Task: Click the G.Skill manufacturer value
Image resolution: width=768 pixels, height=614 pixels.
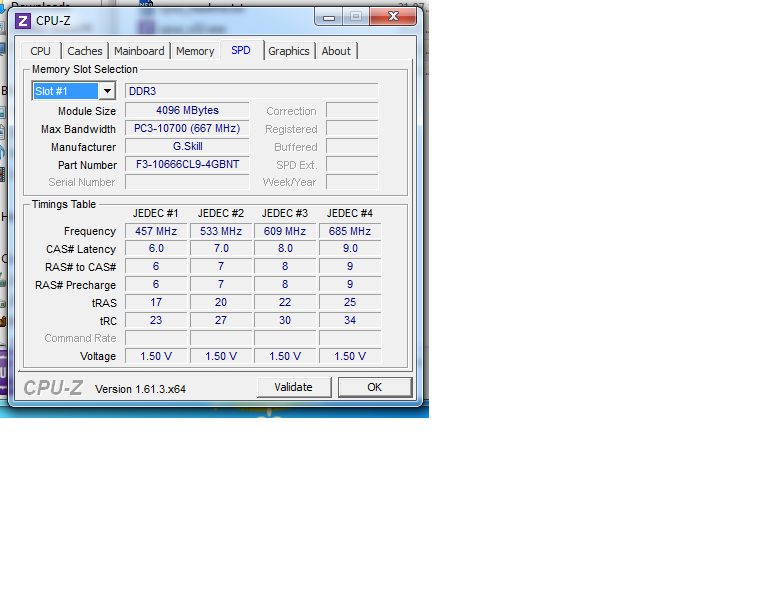Action: 187,146
